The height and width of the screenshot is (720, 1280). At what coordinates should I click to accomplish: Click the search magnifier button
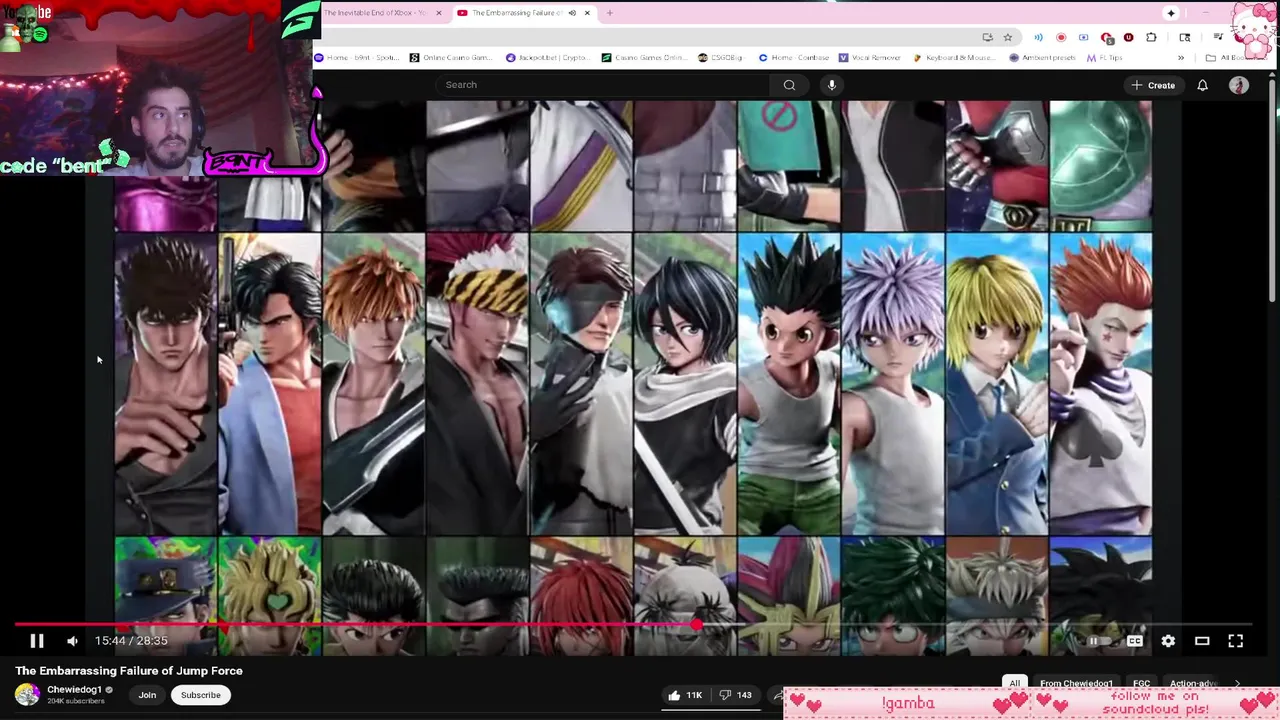click(789, 85)
